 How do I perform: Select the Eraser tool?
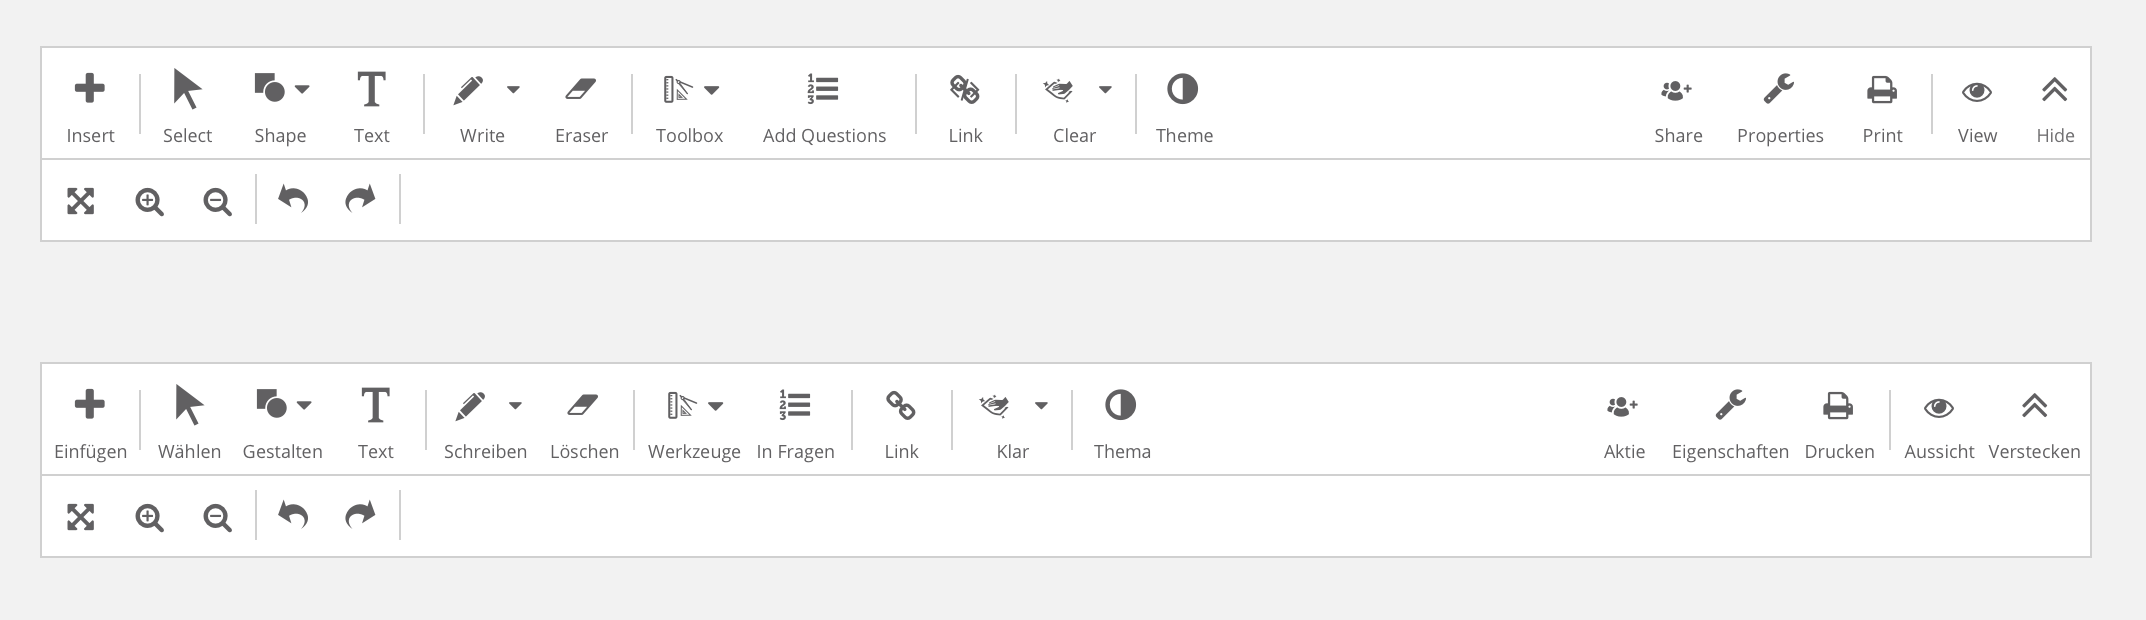click(x=581, y=90)
